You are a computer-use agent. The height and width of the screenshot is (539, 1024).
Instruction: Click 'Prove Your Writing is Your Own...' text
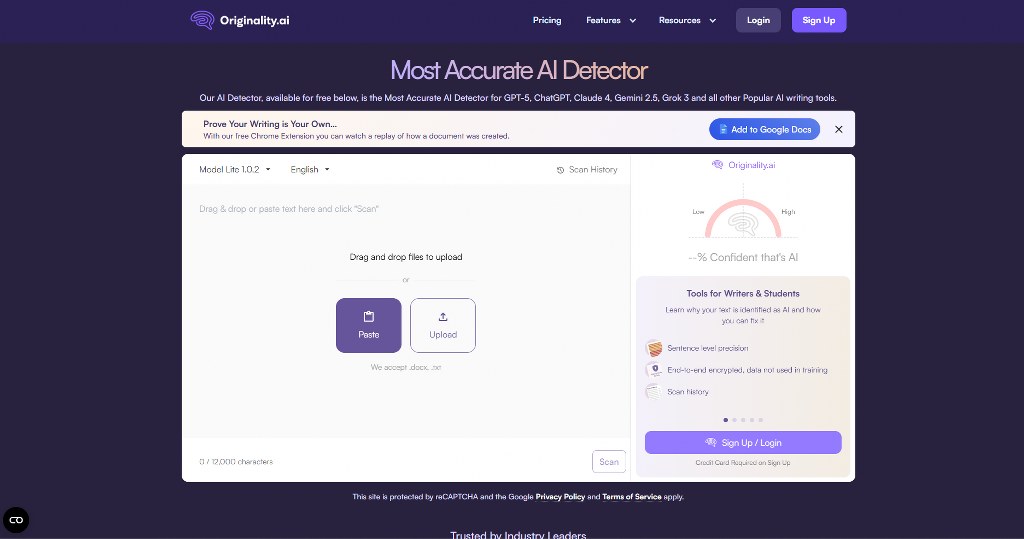270,123
